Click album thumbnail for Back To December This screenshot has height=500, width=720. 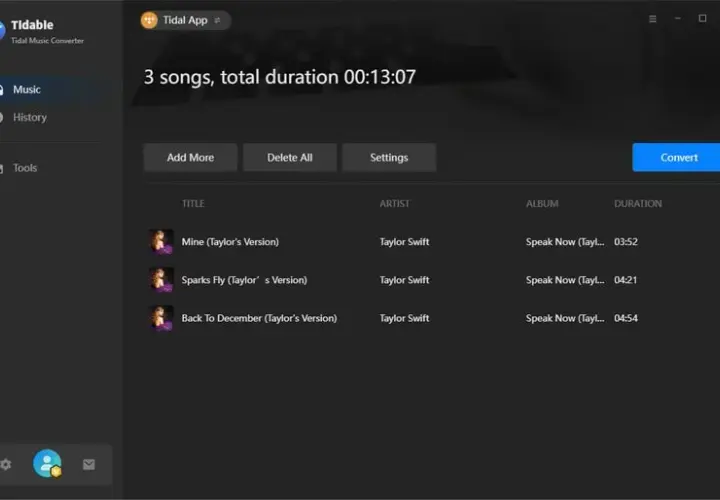click(x=161, y=318)
